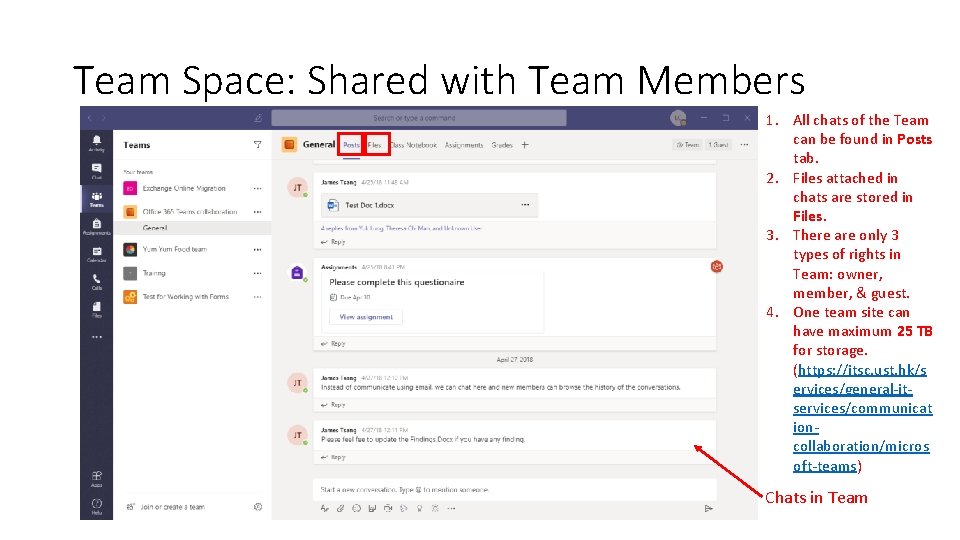Image resolution: width=960 pixels, height=540 pixels.
Task: Reply to the Findings.Docx message
Action: coord(334,457)
